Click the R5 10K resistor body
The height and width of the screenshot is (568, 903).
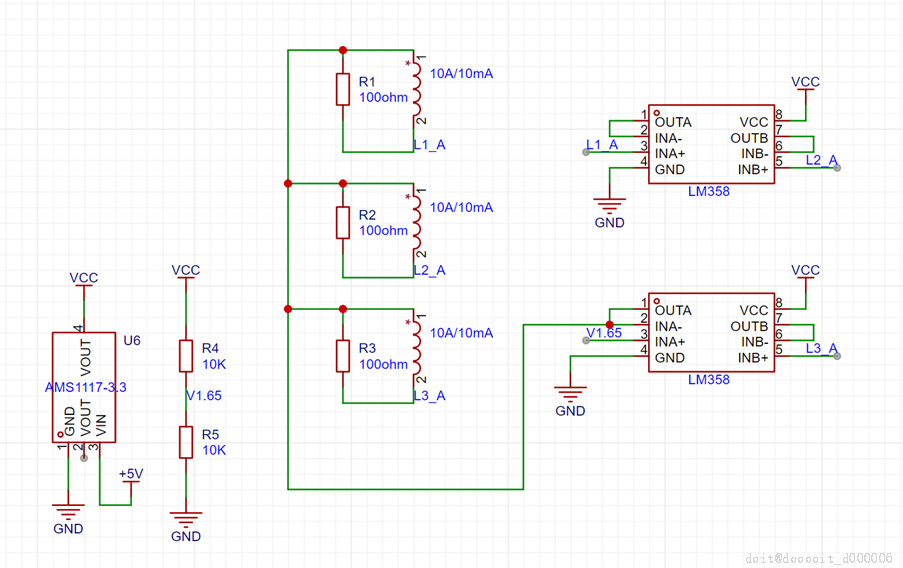pyautogui.click(x=185, y=442)
